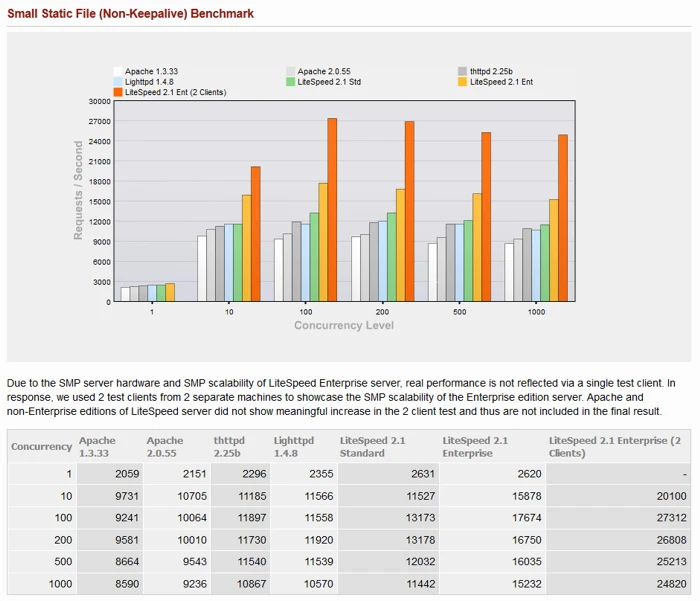
Task: Click the table cell with value 25213
Action: click(618, 562)
